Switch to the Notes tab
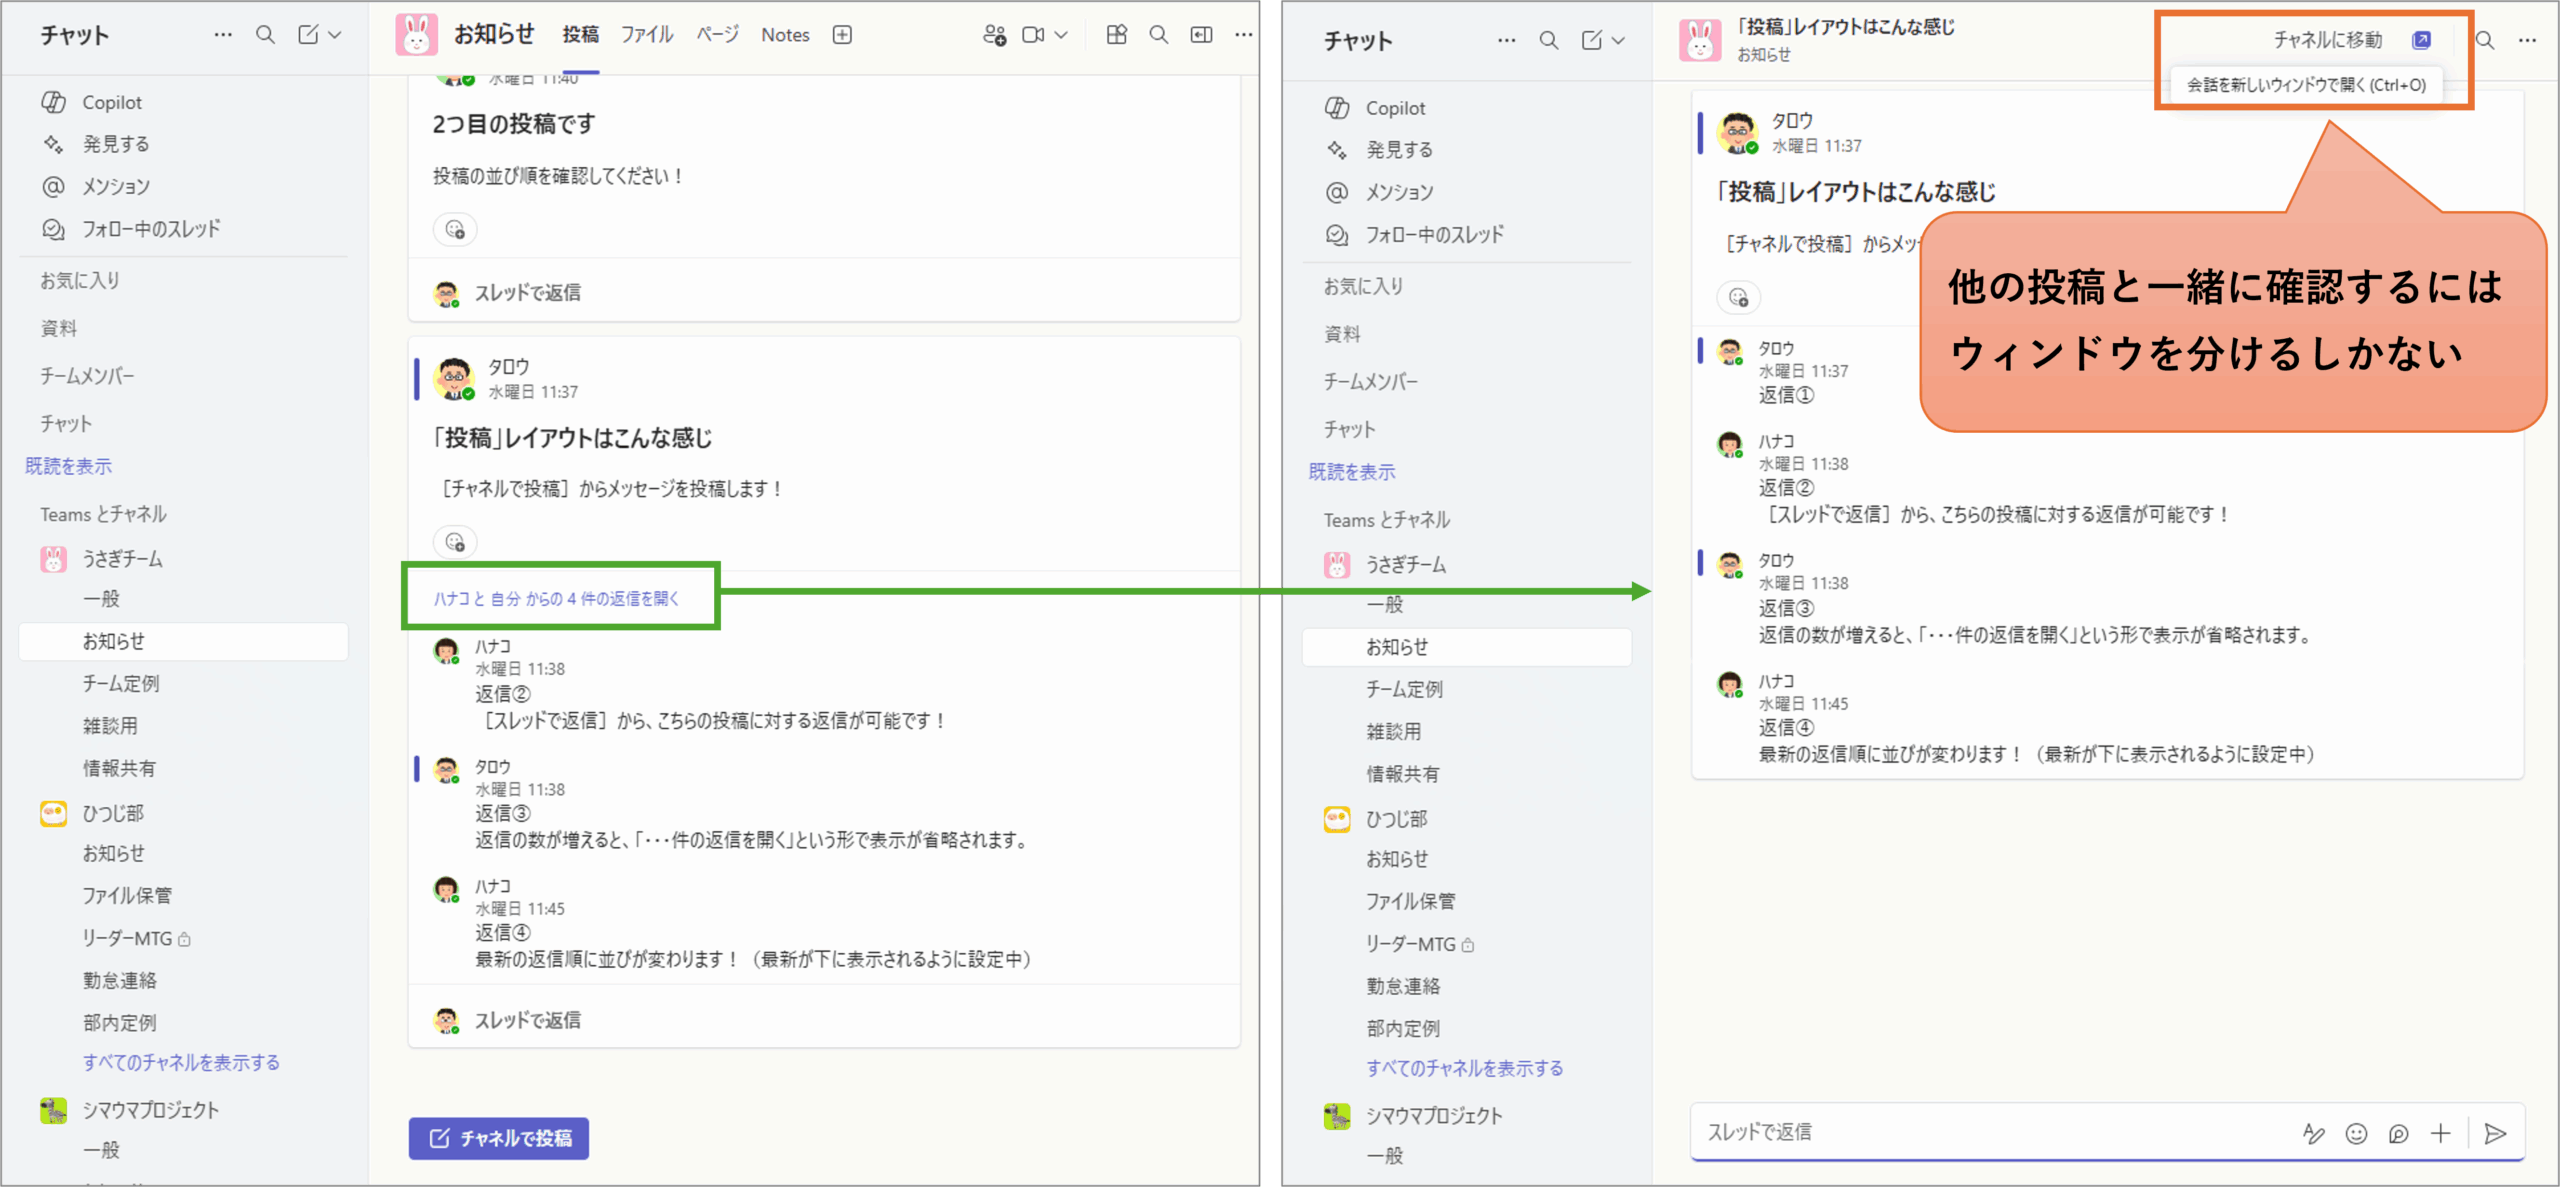The image size is (2560, 1187). pos(785,35)
